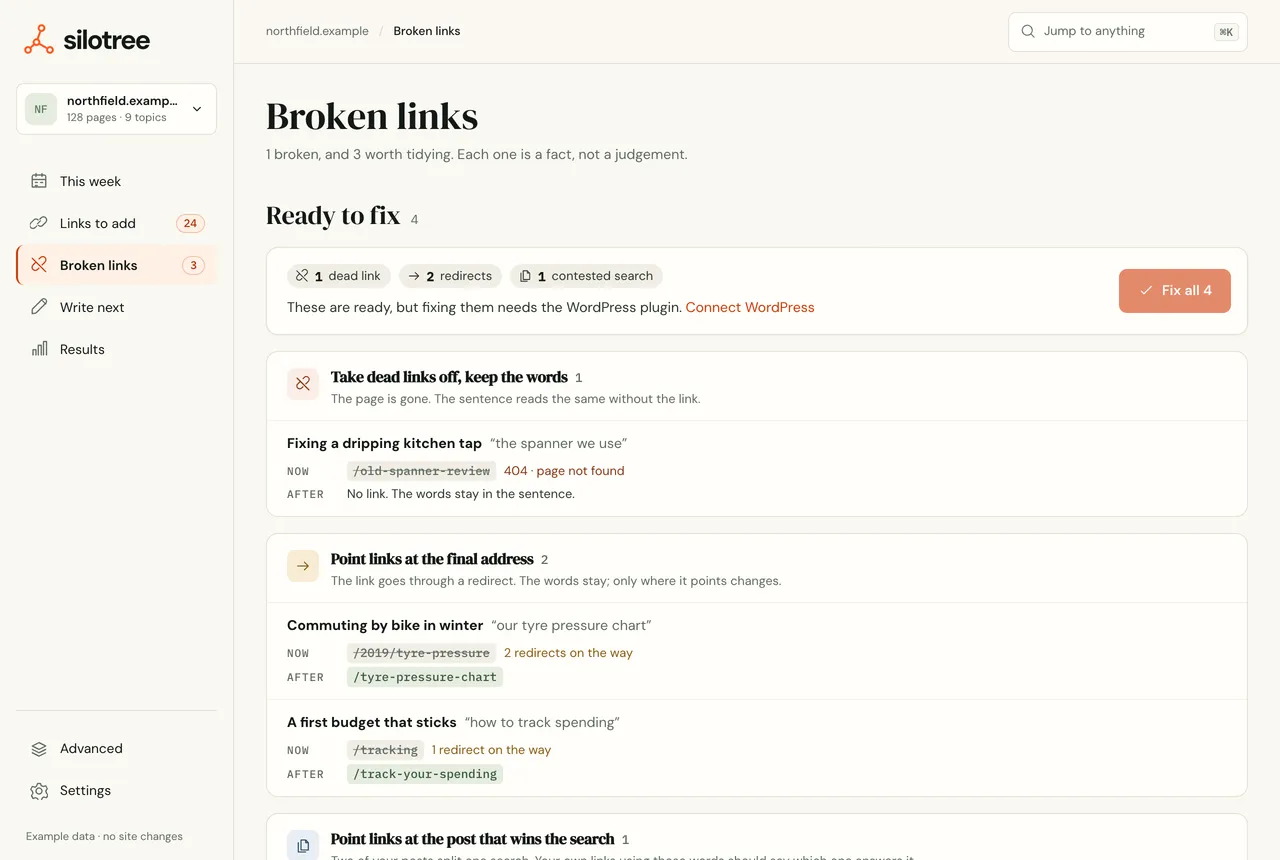Click the Links to add chain icon
1280x860 pixels.
[39, 223]
